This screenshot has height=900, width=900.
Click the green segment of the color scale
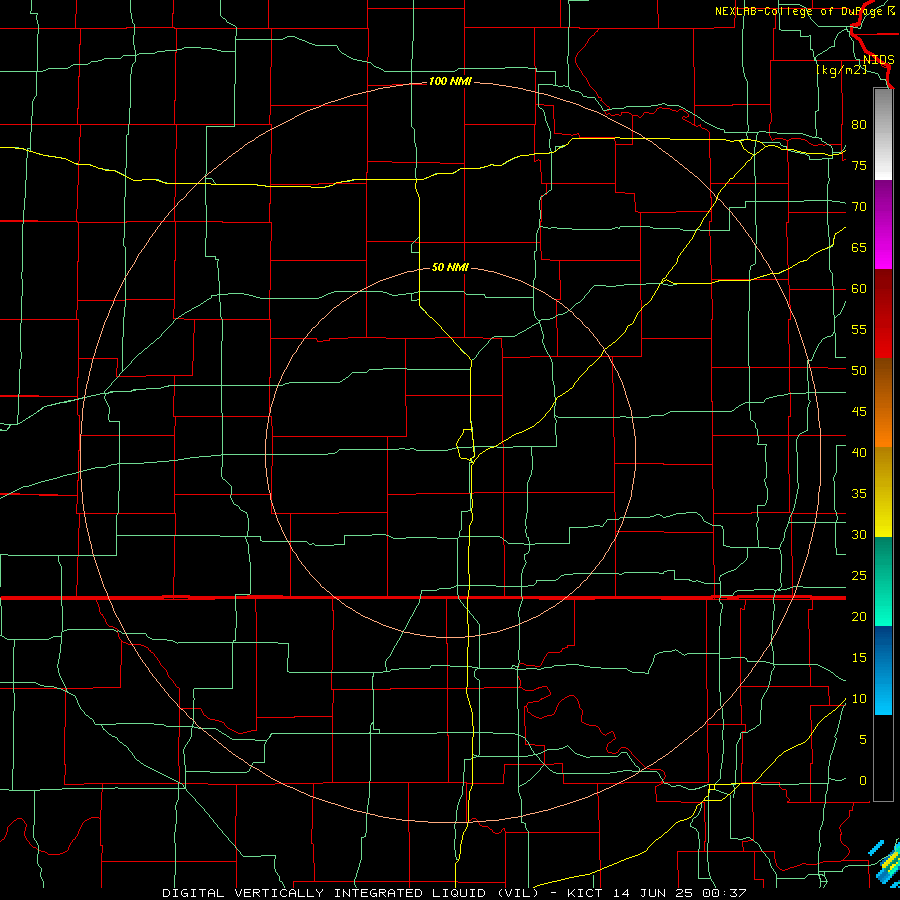tap(883, 581)
